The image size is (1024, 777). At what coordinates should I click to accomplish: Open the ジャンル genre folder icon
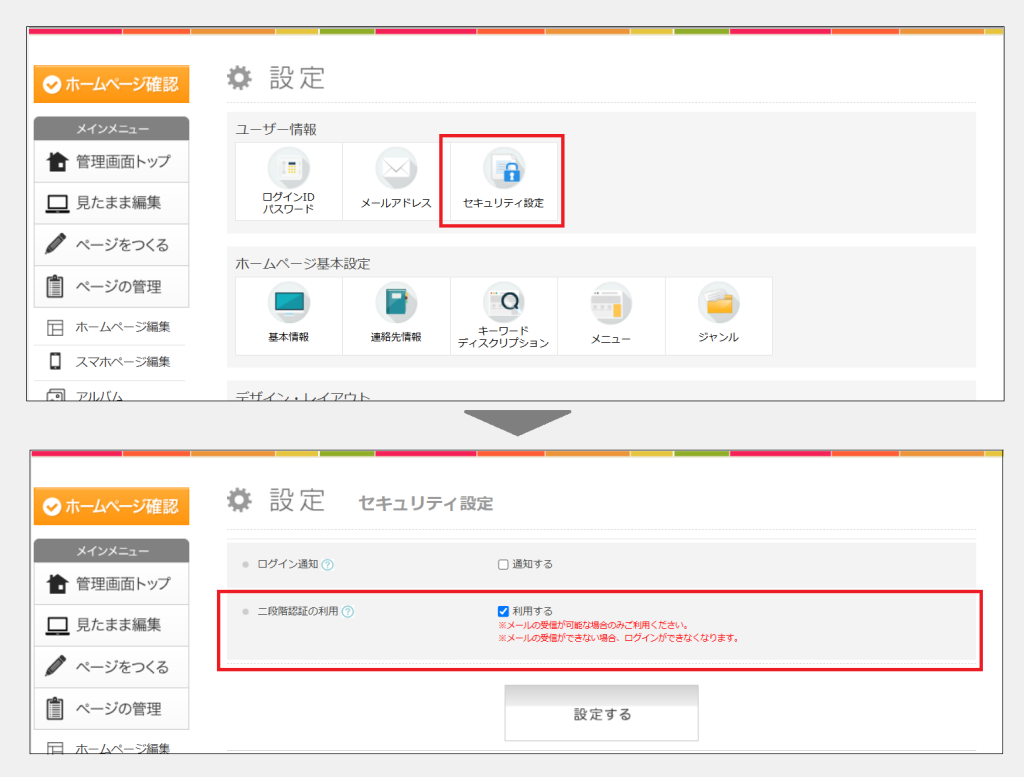pos(718,315)
